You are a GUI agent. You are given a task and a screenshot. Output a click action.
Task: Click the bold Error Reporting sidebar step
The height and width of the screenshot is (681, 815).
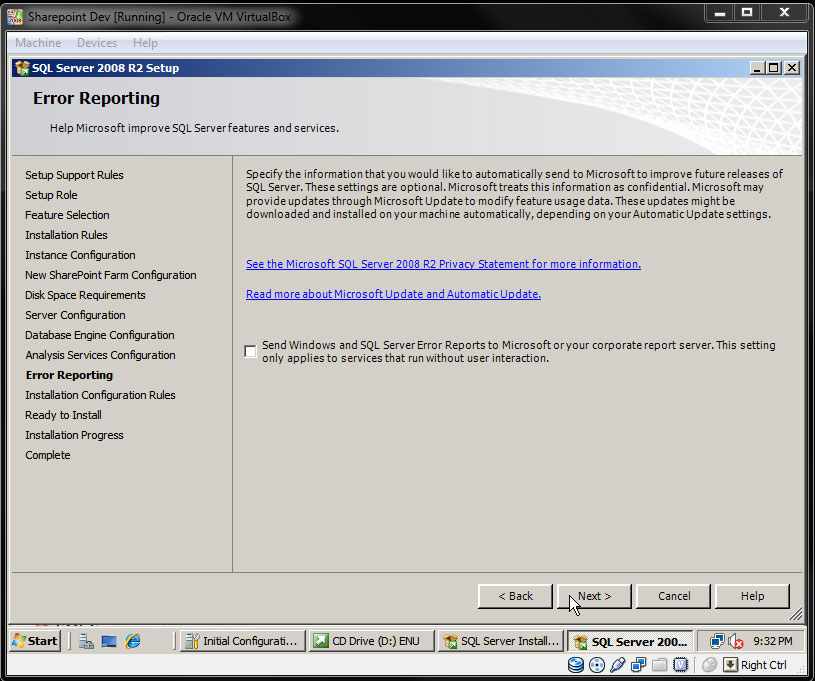click(69, 375)
